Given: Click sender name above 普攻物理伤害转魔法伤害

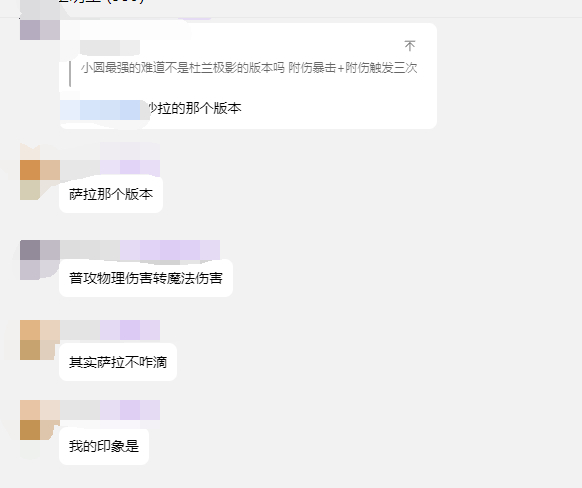Looking at the screenshot, I should click(x=90, y=250).
